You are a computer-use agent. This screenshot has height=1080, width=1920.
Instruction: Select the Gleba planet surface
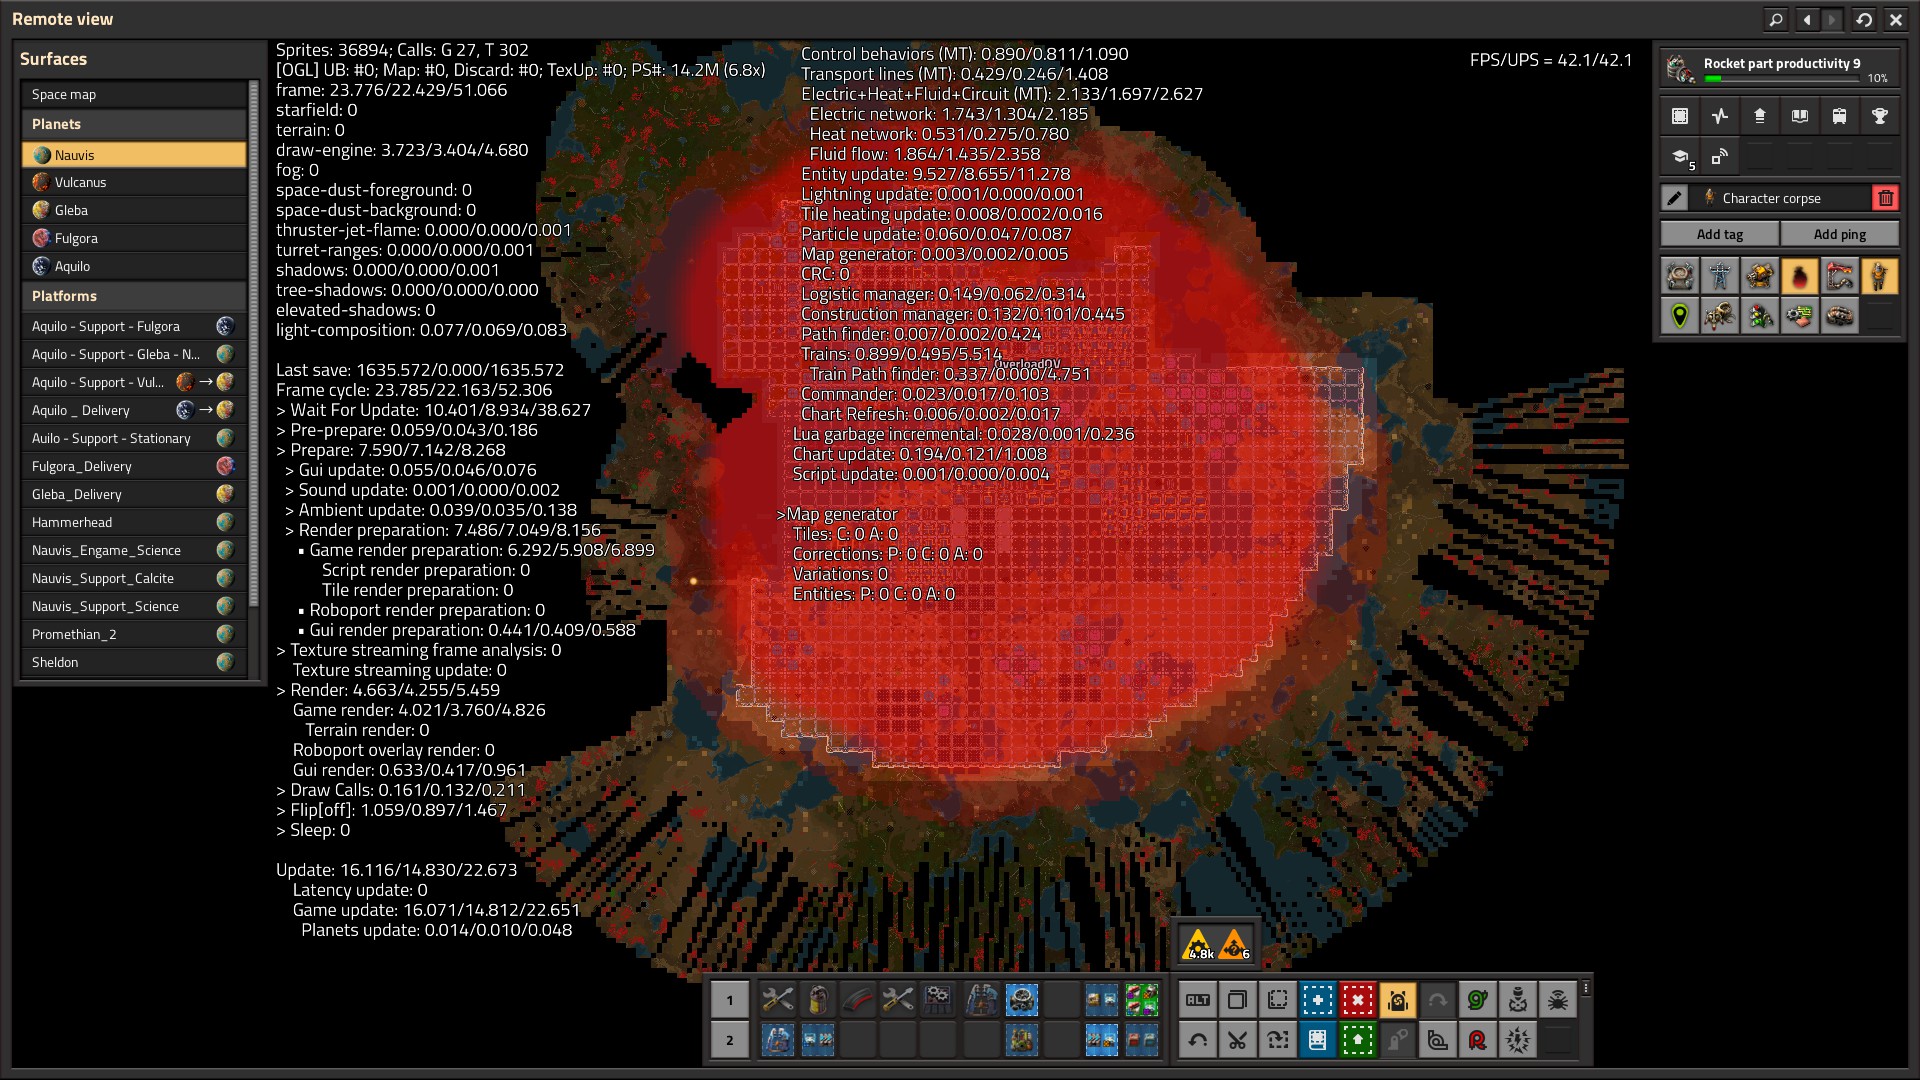pyautogui.click(x=134, y=210)
